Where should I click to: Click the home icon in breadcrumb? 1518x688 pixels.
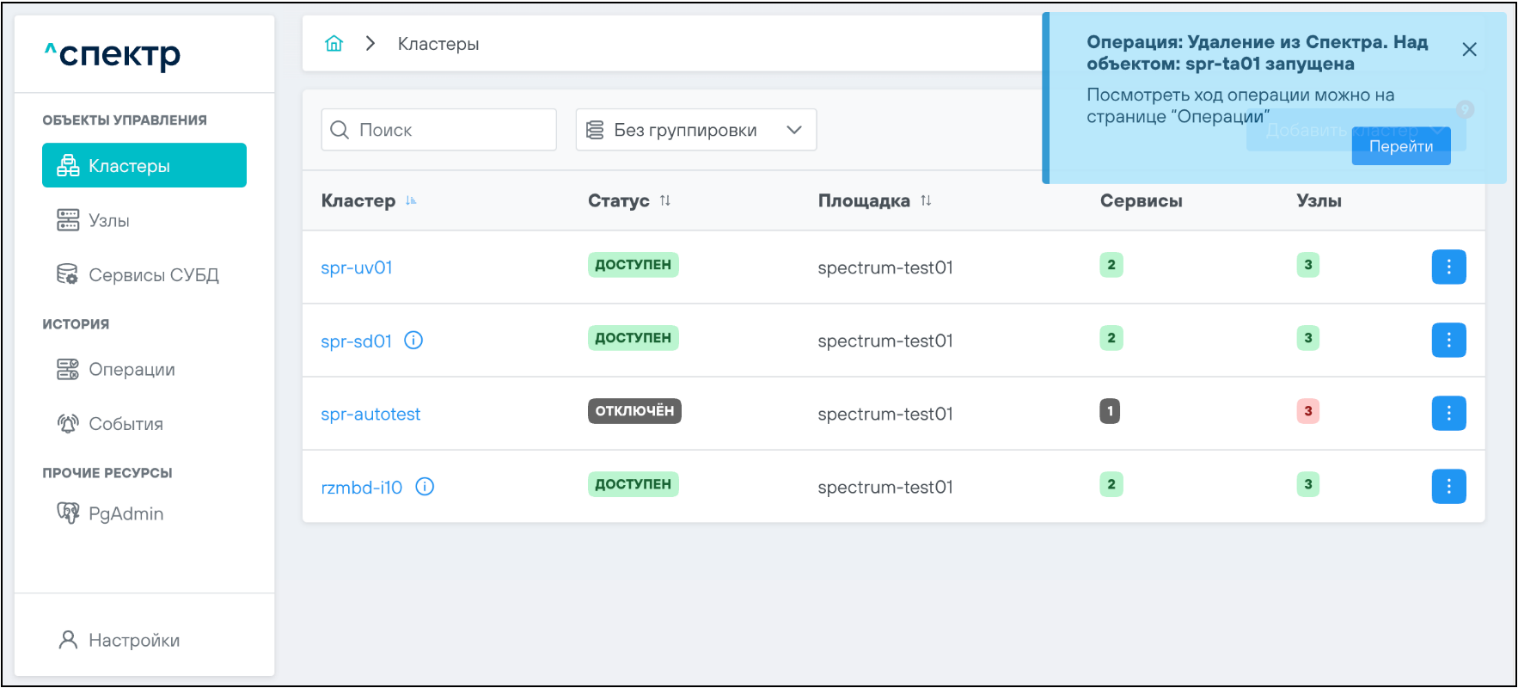(x=334, y=44)
